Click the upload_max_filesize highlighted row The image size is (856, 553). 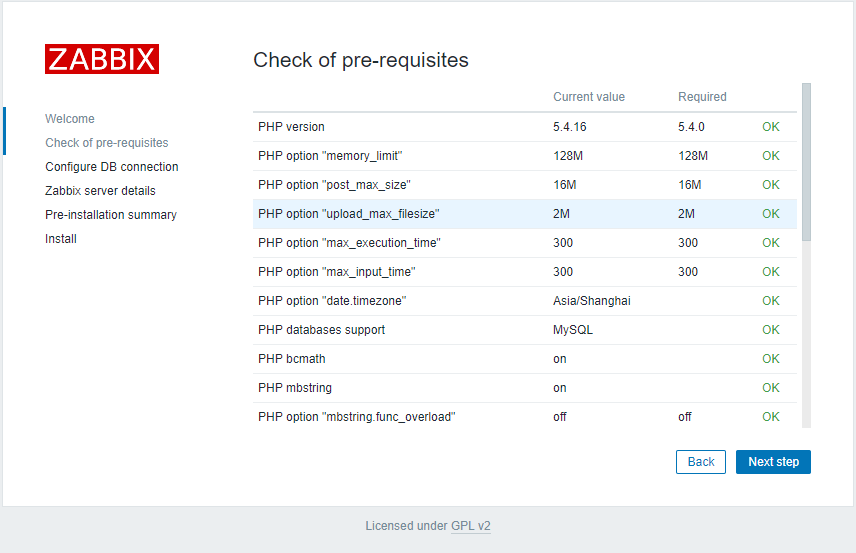click(525, 214)
